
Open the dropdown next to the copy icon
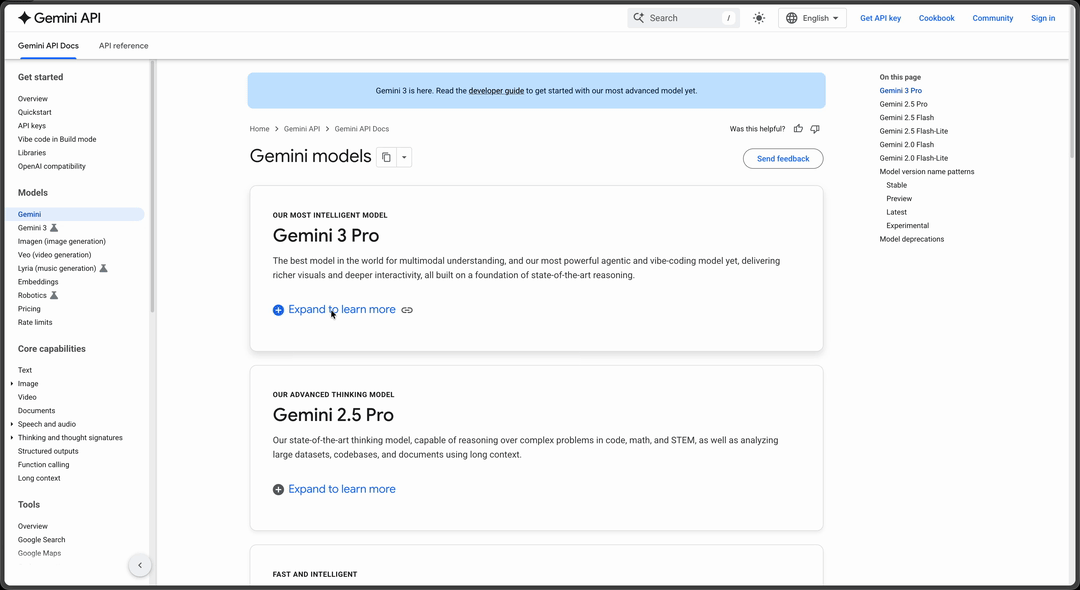pyautogui.click(x=404, y=157)
